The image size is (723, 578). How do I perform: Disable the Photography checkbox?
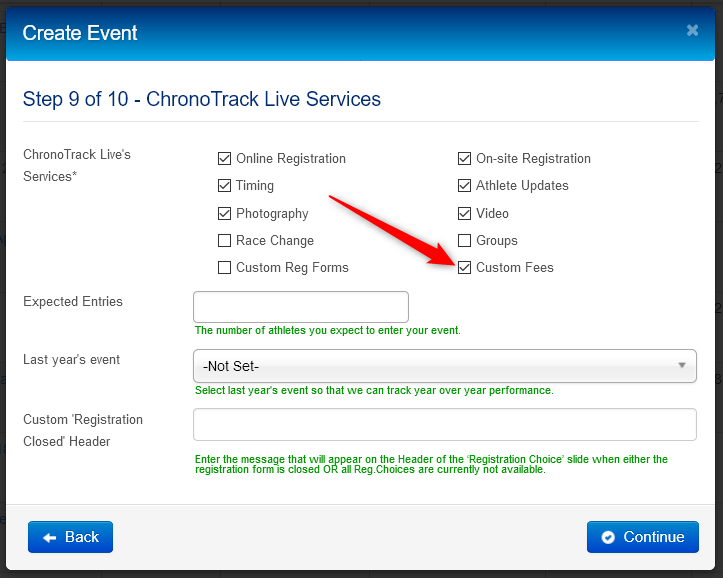(x=224, y=213)
